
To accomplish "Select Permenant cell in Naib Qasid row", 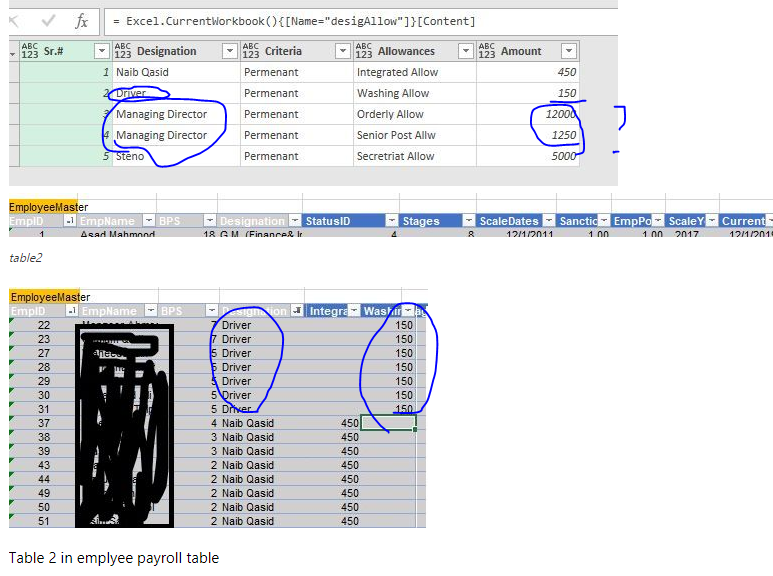I will coord(297,72).
